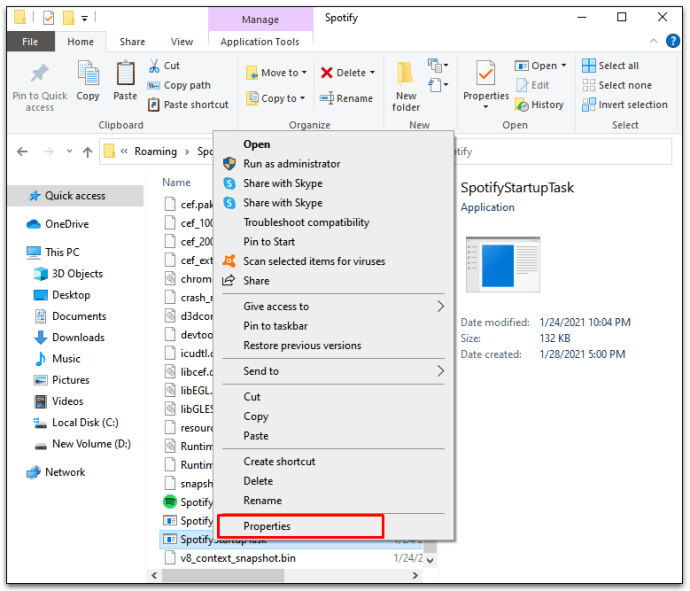Create a New folder
The height and width of the screenshot is (591, 690).
405,87
